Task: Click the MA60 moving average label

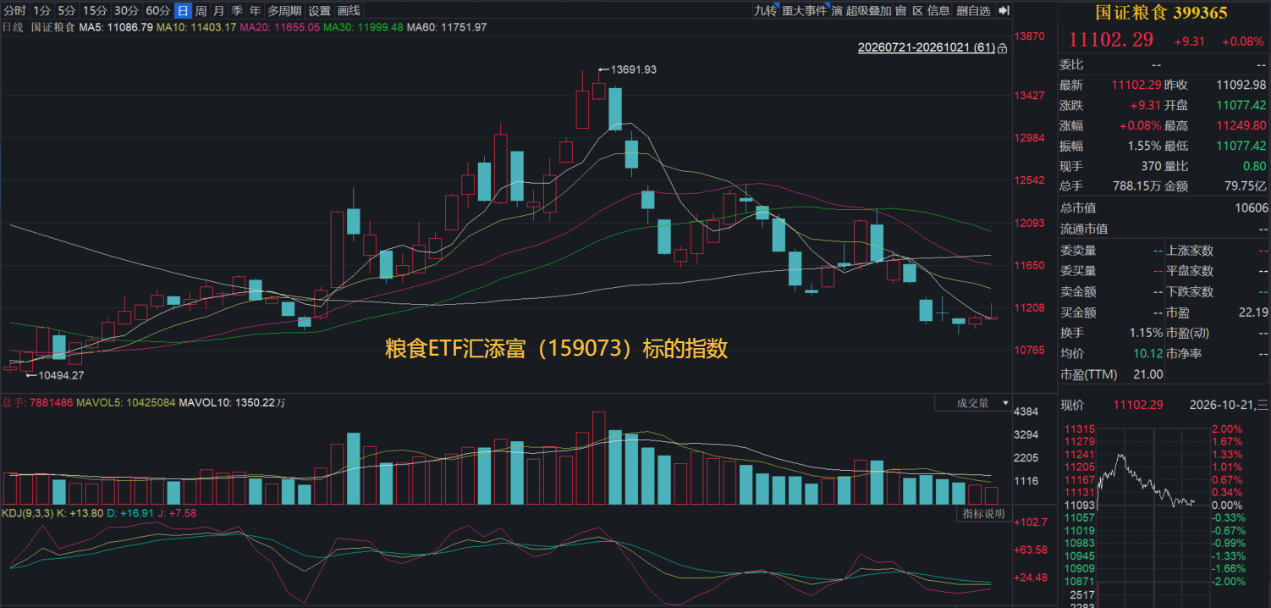Action: pyautogui.click(x=447, y=27)
